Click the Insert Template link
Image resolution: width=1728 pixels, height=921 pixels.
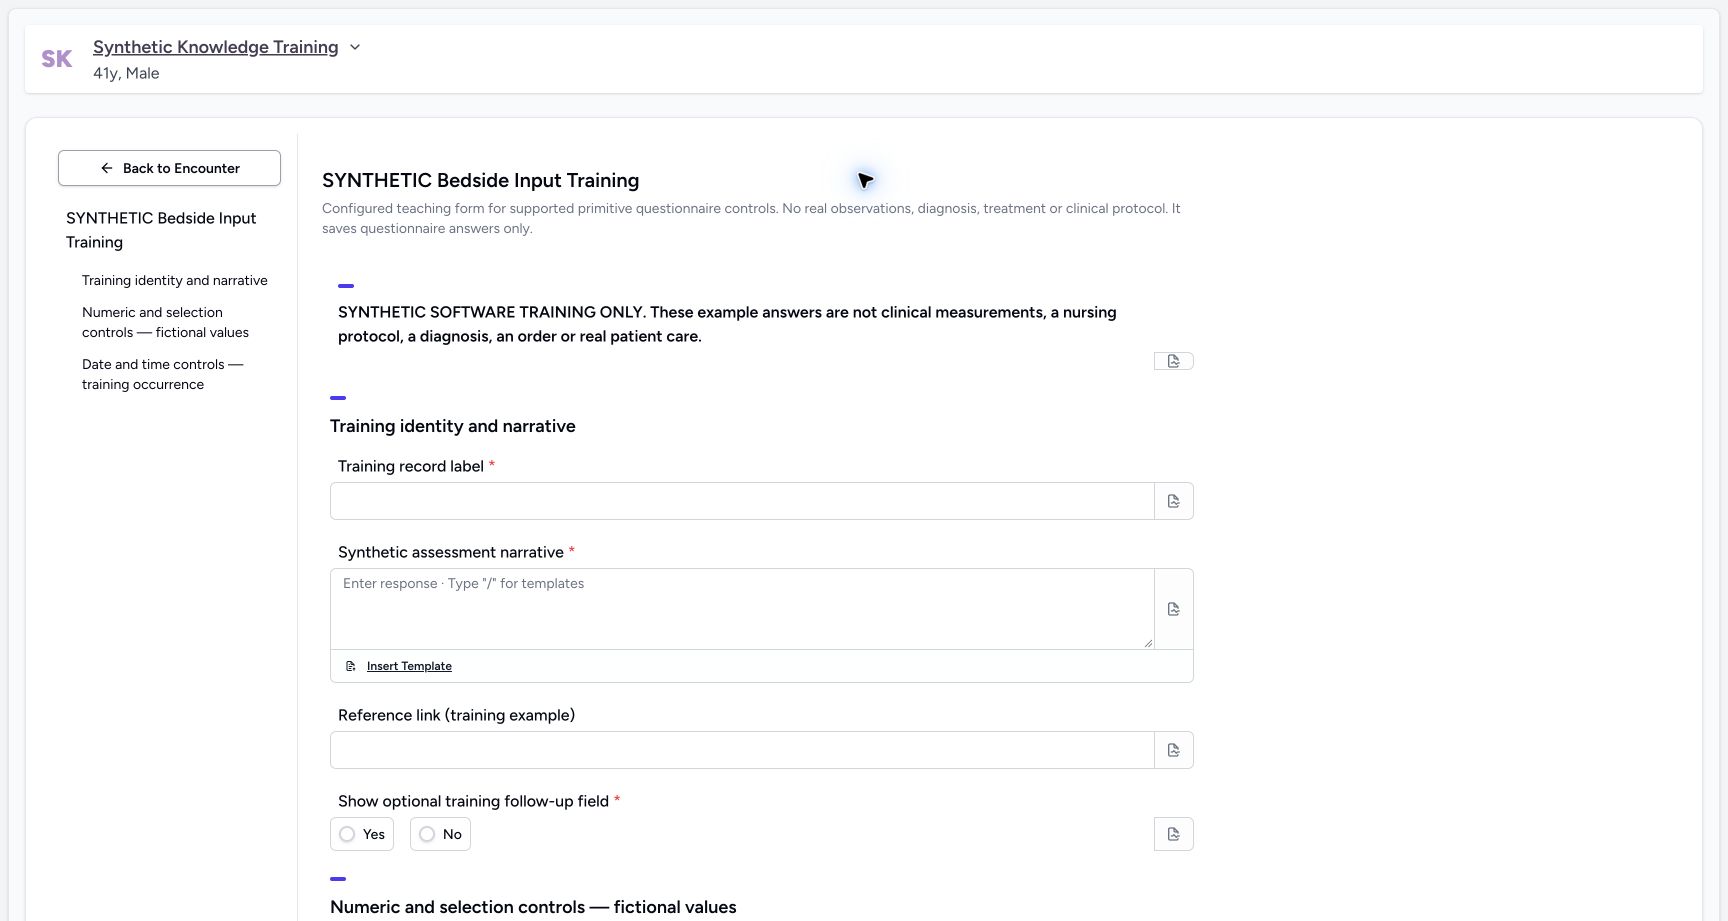click(409, 666)
